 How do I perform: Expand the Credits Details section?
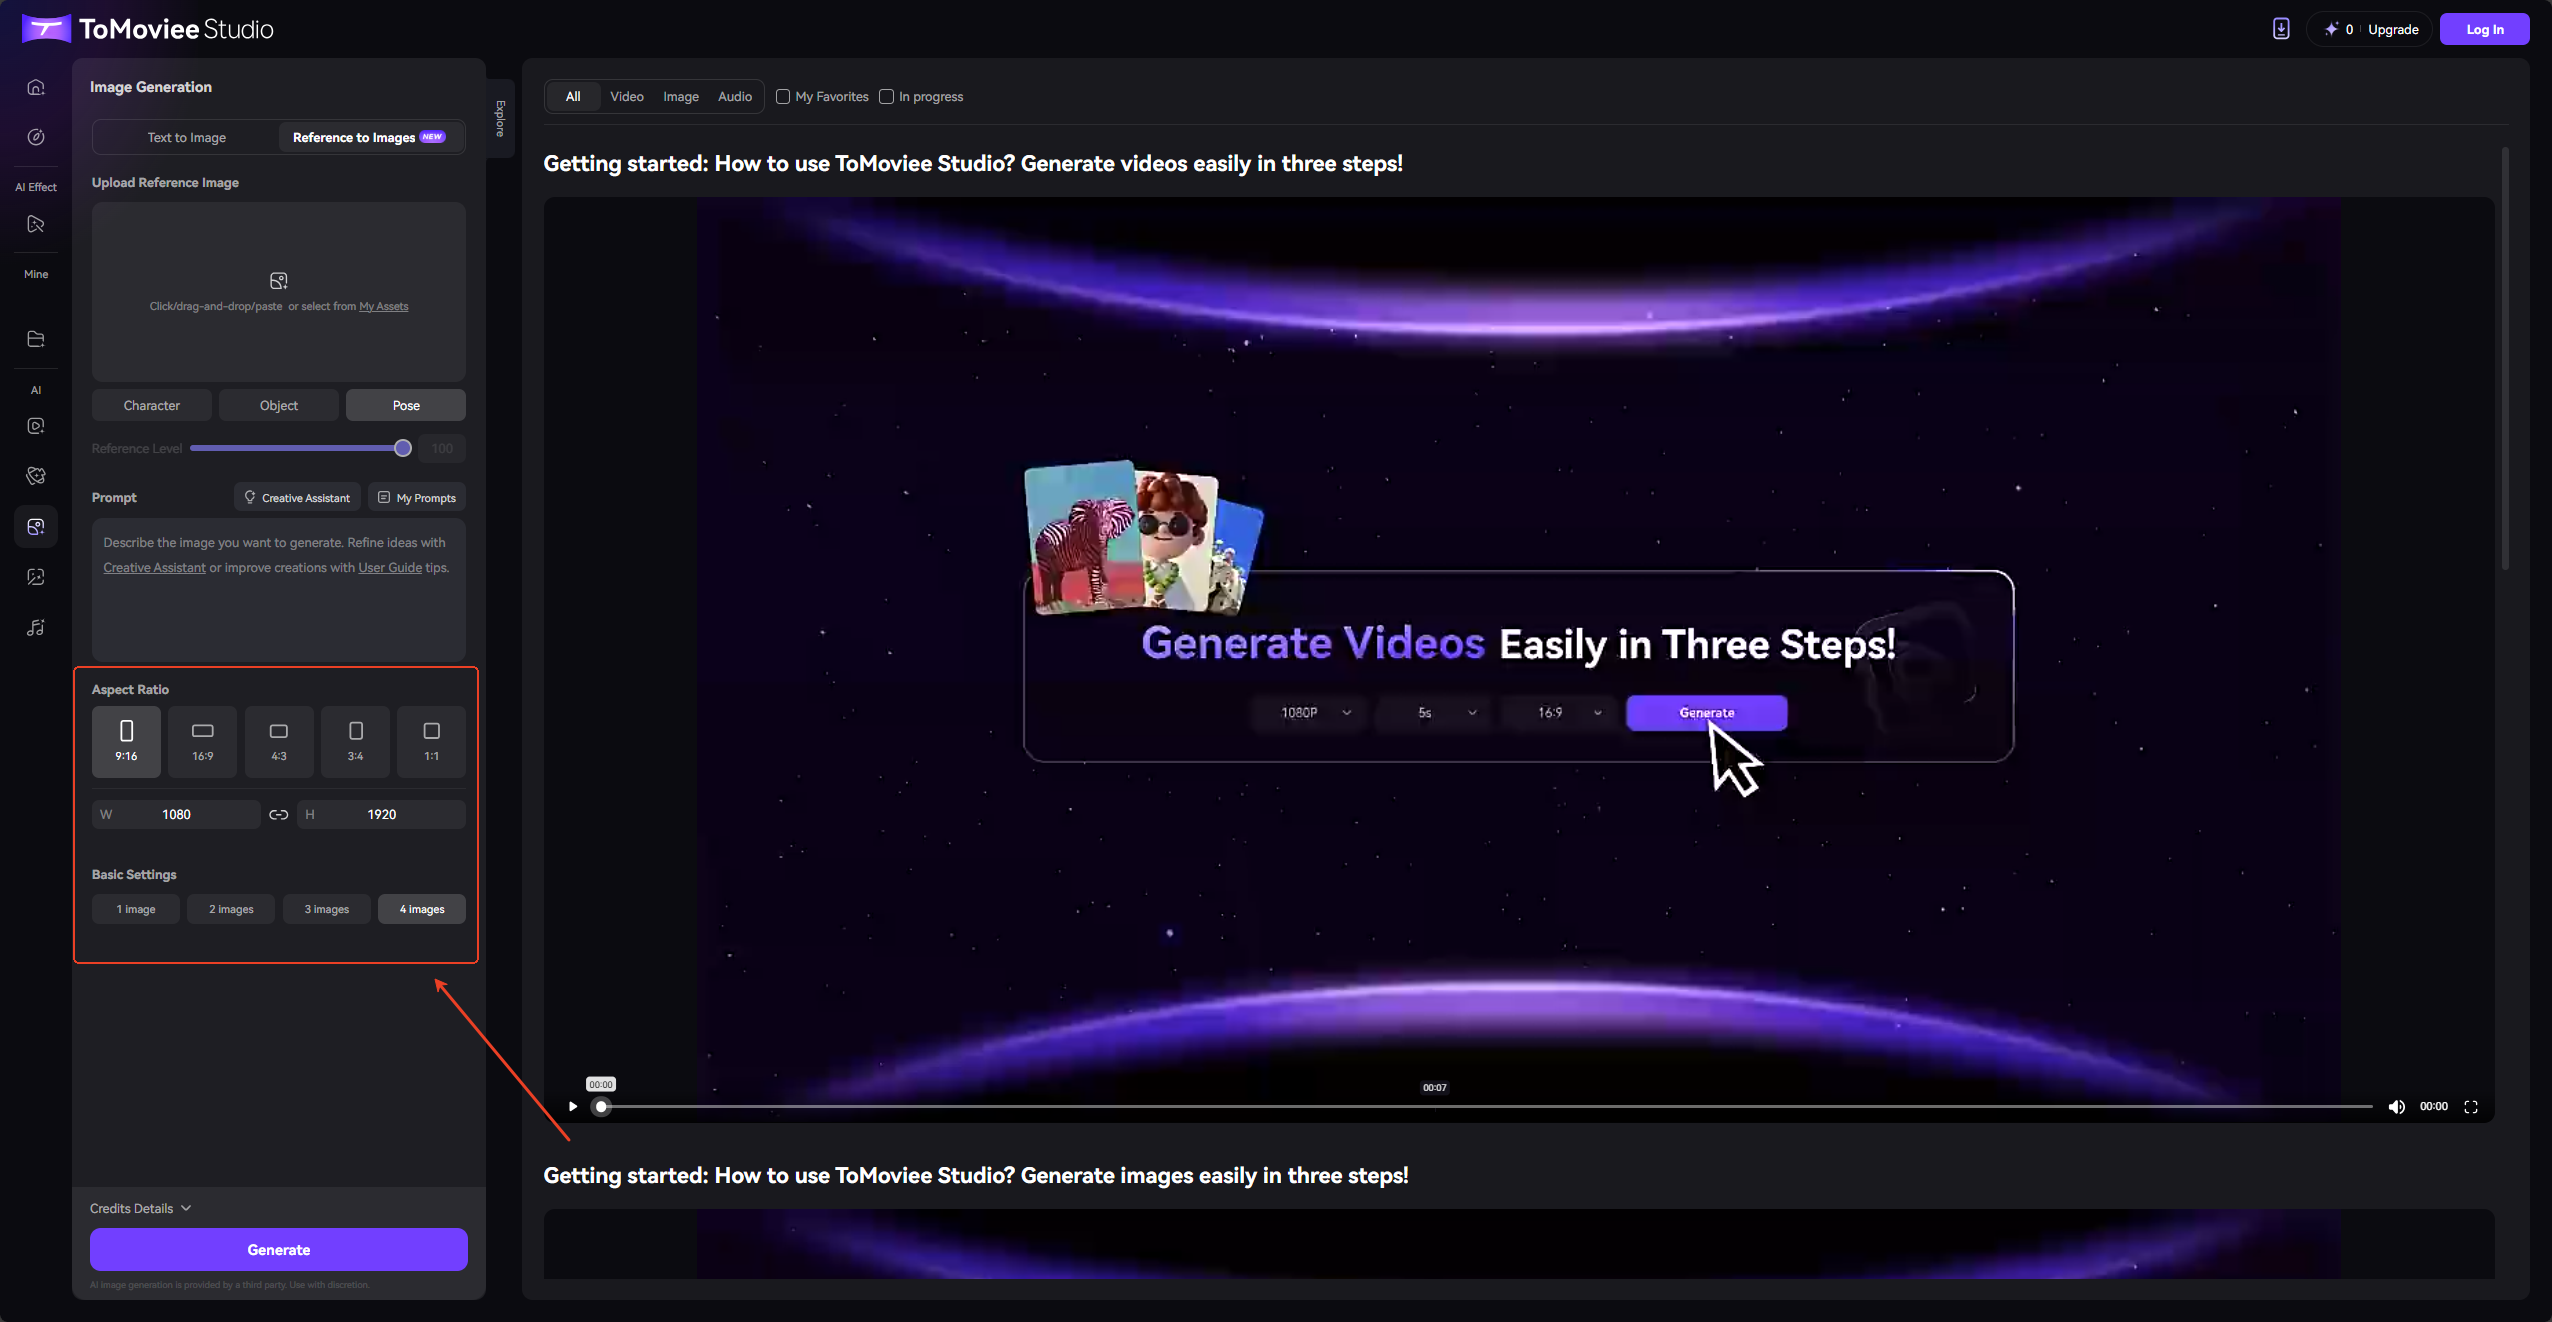(141, 1208)
